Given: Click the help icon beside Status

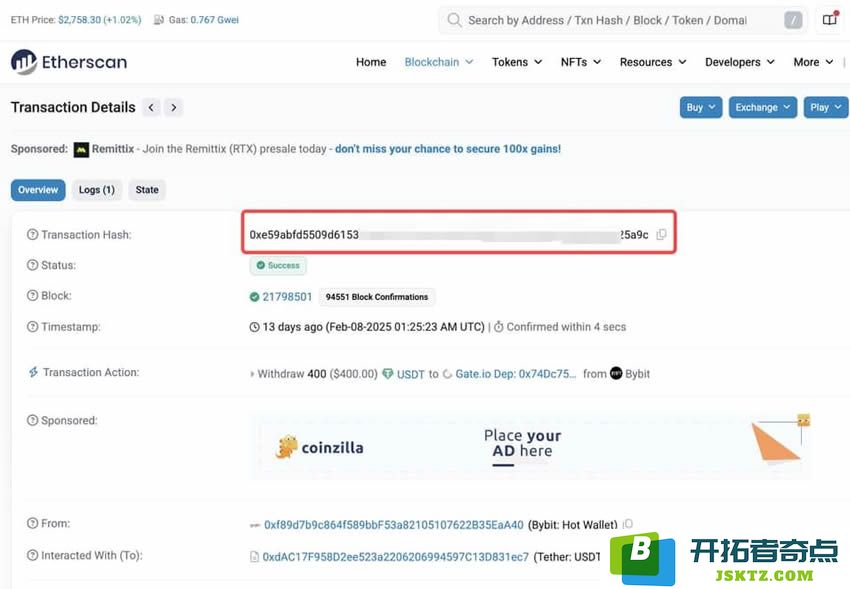Looking at the screenshot, I should [33, 265].
